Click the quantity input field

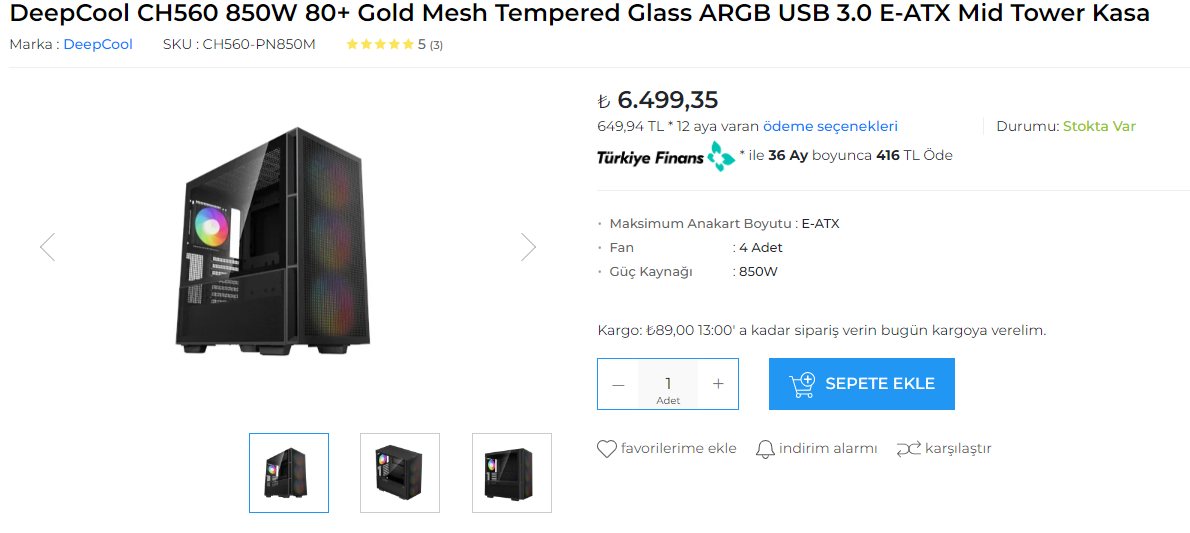668,383
